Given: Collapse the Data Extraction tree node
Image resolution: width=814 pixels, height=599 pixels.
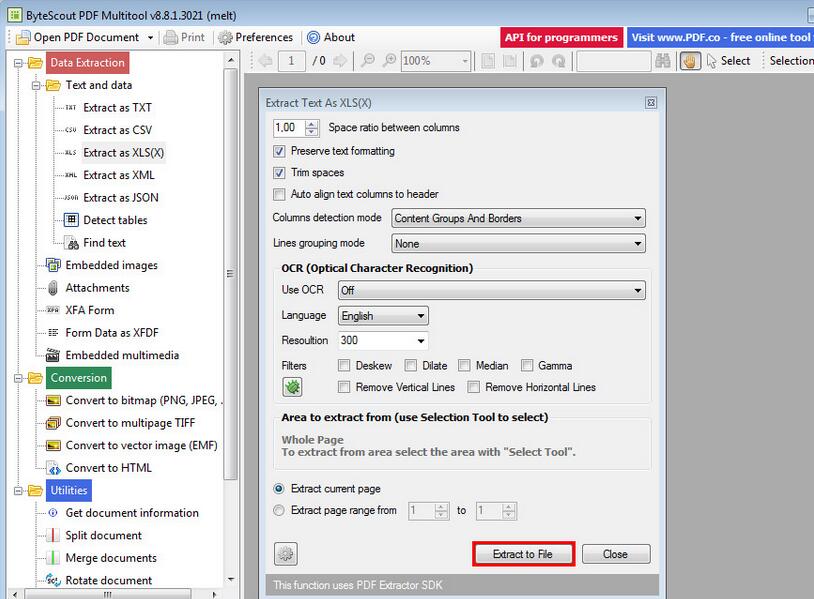Looking at the screenshot, I should pos(19,63).
